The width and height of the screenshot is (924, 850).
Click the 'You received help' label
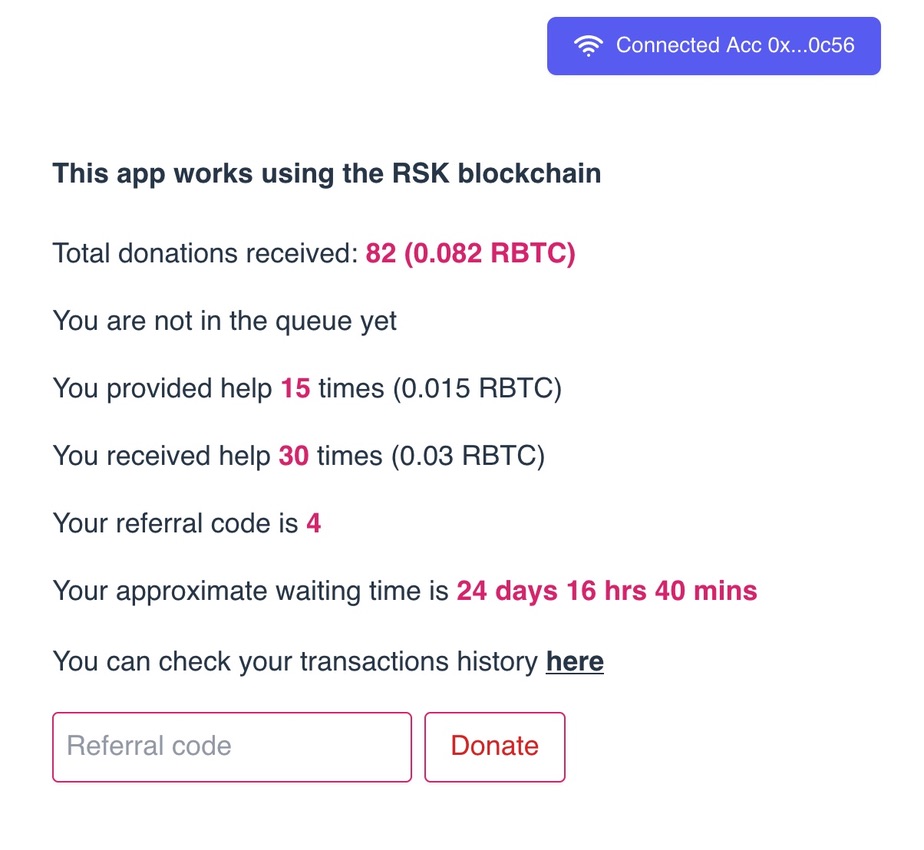(161, 457)
